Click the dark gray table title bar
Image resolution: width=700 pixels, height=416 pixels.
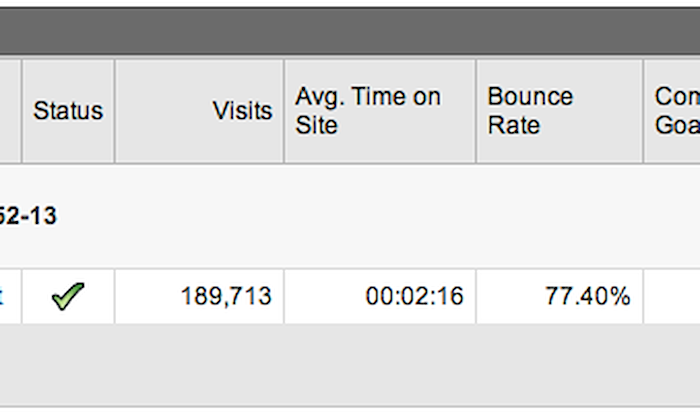tap(350, 31)
